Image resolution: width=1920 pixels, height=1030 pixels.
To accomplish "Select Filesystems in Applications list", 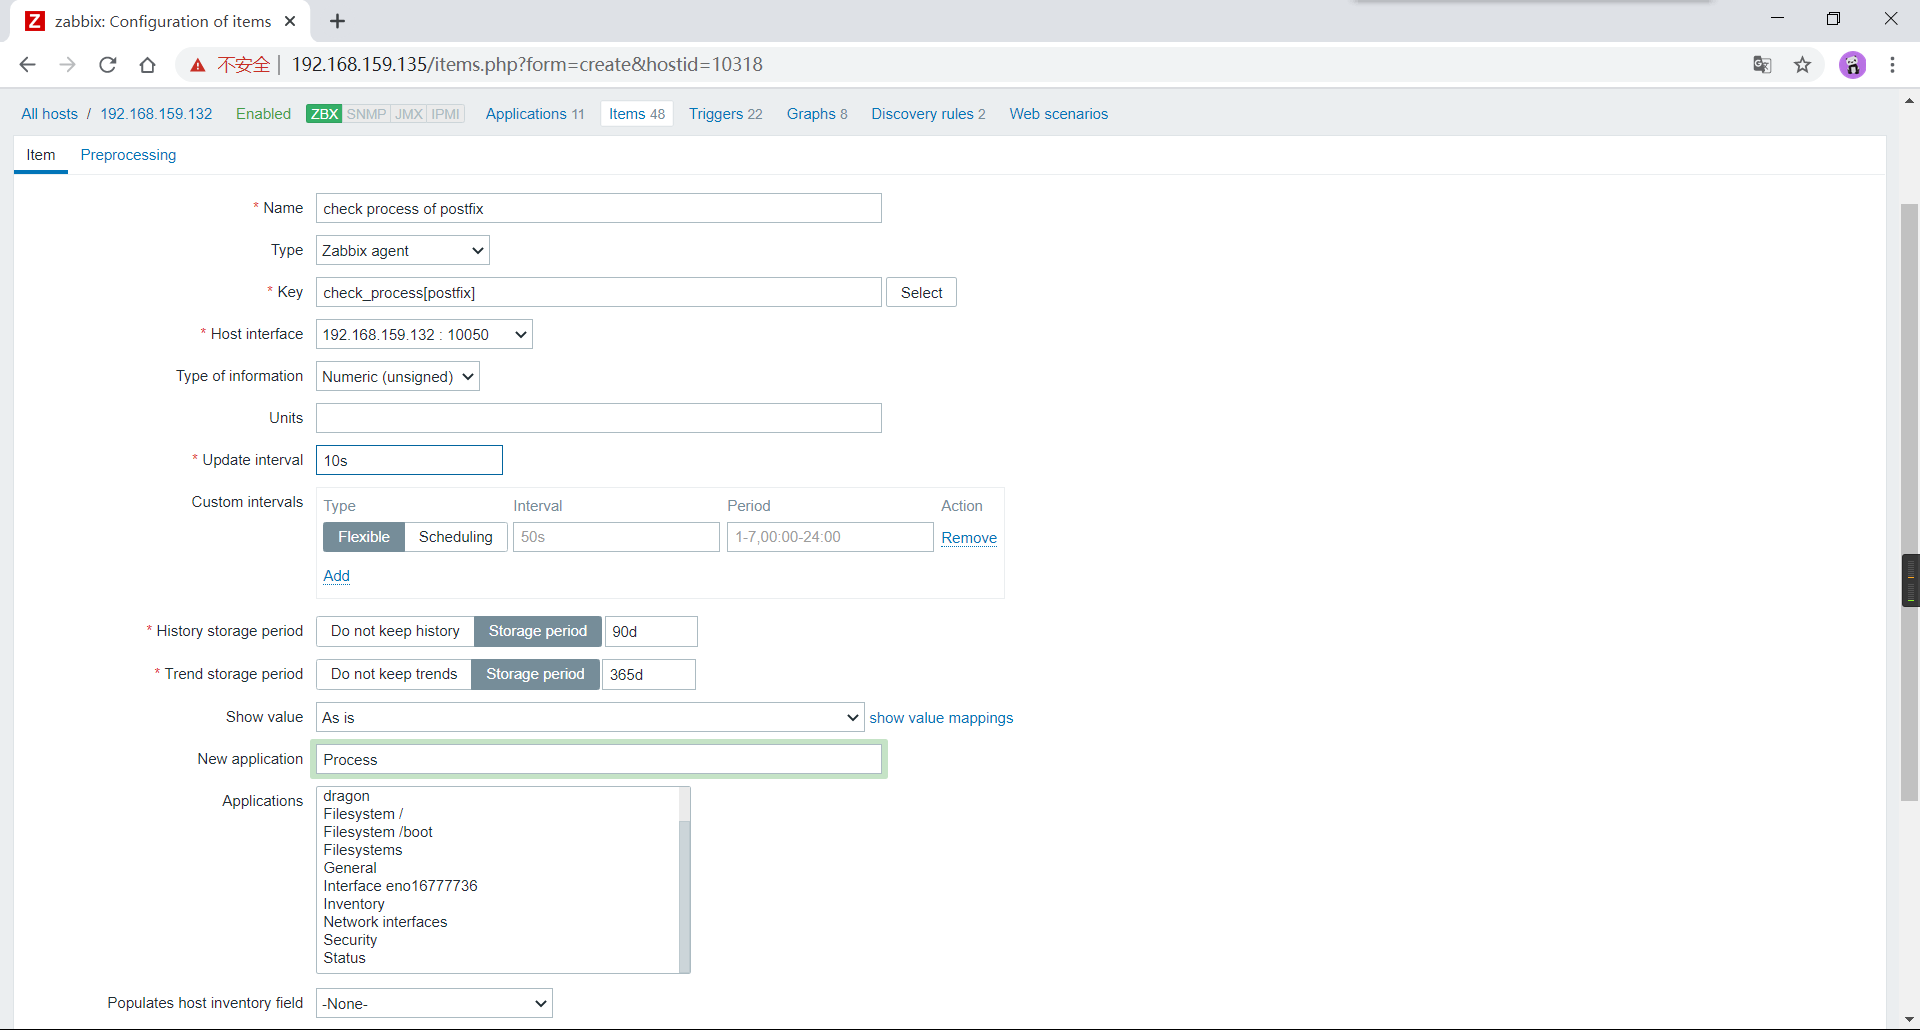I will pyautogui.click(x=363, y=850).
